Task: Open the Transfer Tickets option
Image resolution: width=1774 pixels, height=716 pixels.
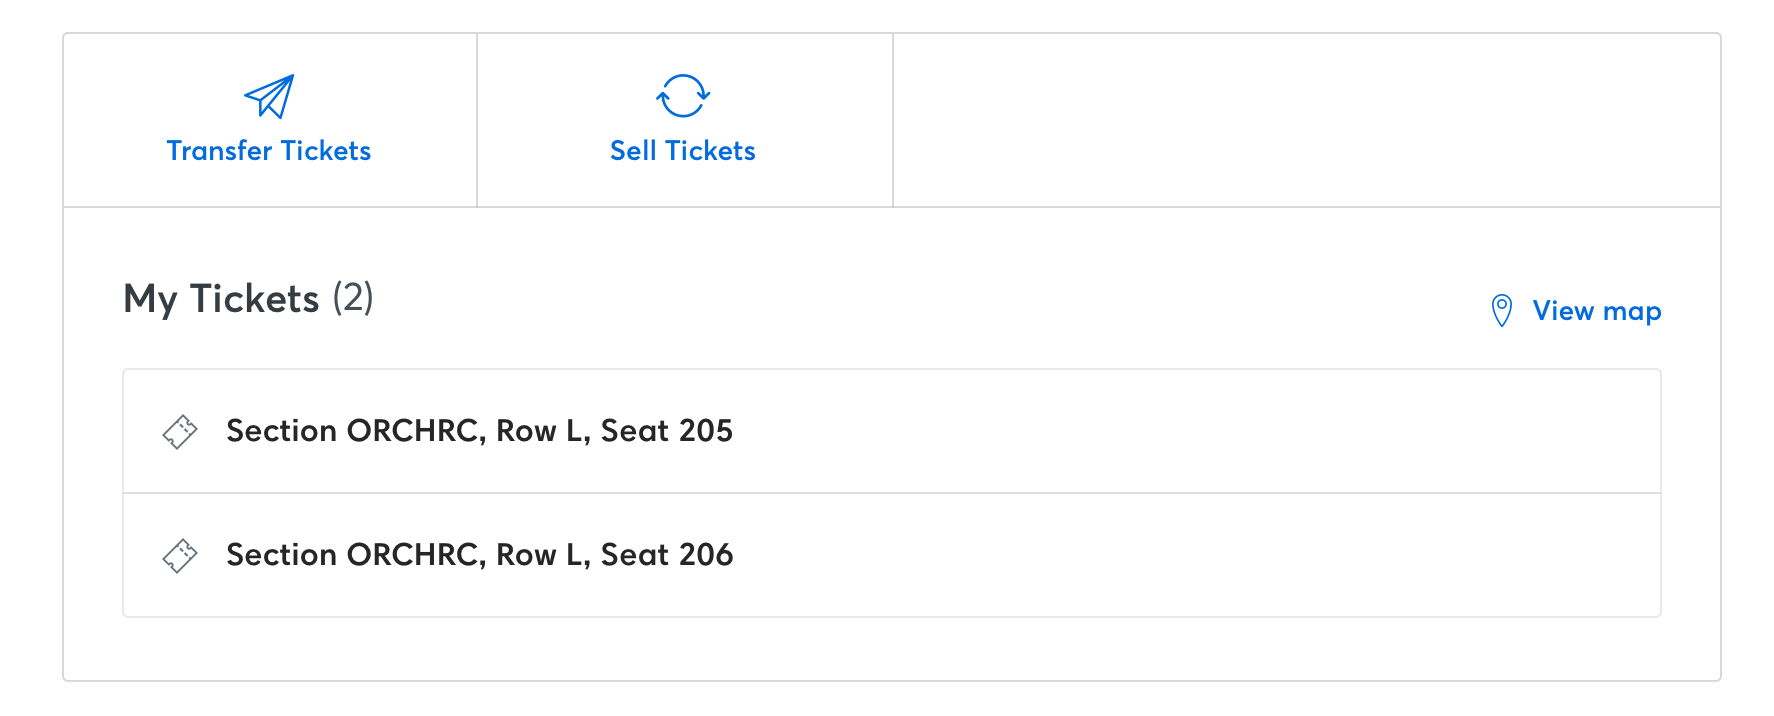Action: point(270,120)
